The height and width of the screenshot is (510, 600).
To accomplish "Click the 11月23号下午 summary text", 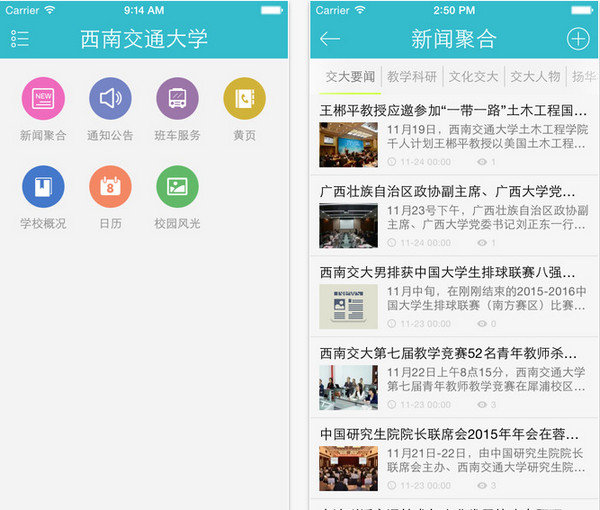I will click(487, 217).
